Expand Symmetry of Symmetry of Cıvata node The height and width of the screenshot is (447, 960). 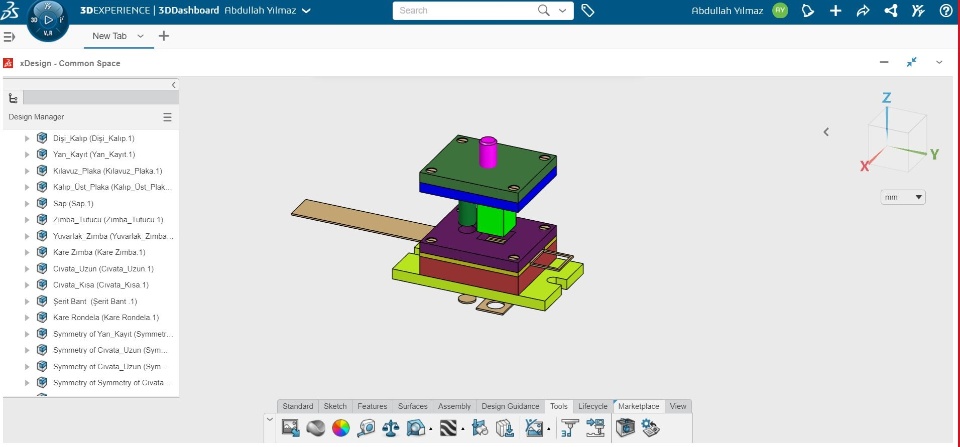(x=27, y=383)
